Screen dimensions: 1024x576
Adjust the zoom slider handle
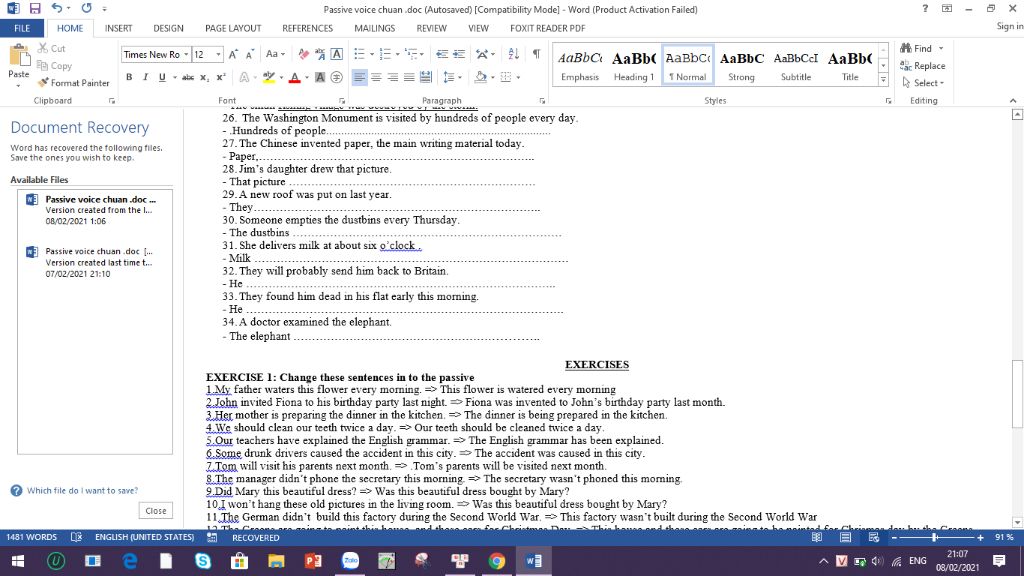[x=935, y=537]
